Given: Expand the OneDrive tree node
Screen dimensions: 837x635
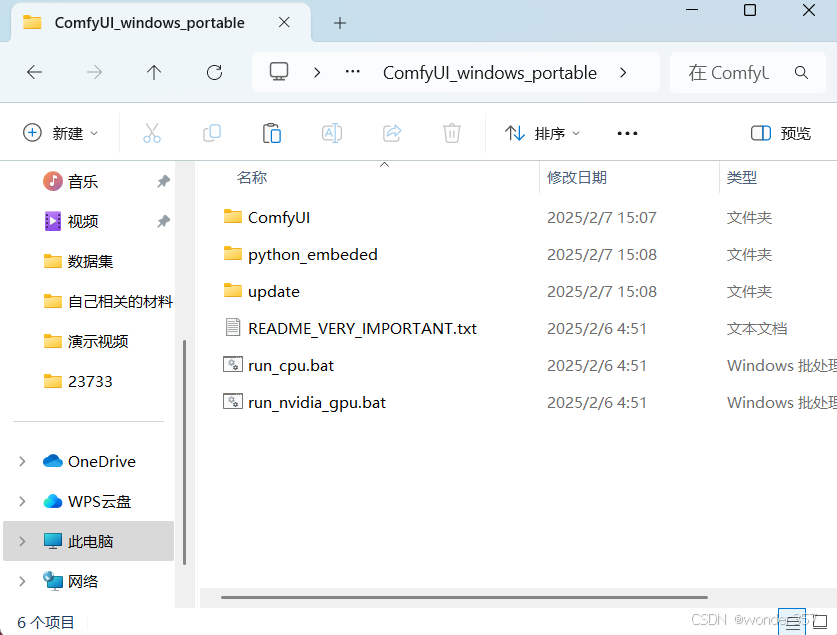Looking at the screenshot, I should (22, 461).
